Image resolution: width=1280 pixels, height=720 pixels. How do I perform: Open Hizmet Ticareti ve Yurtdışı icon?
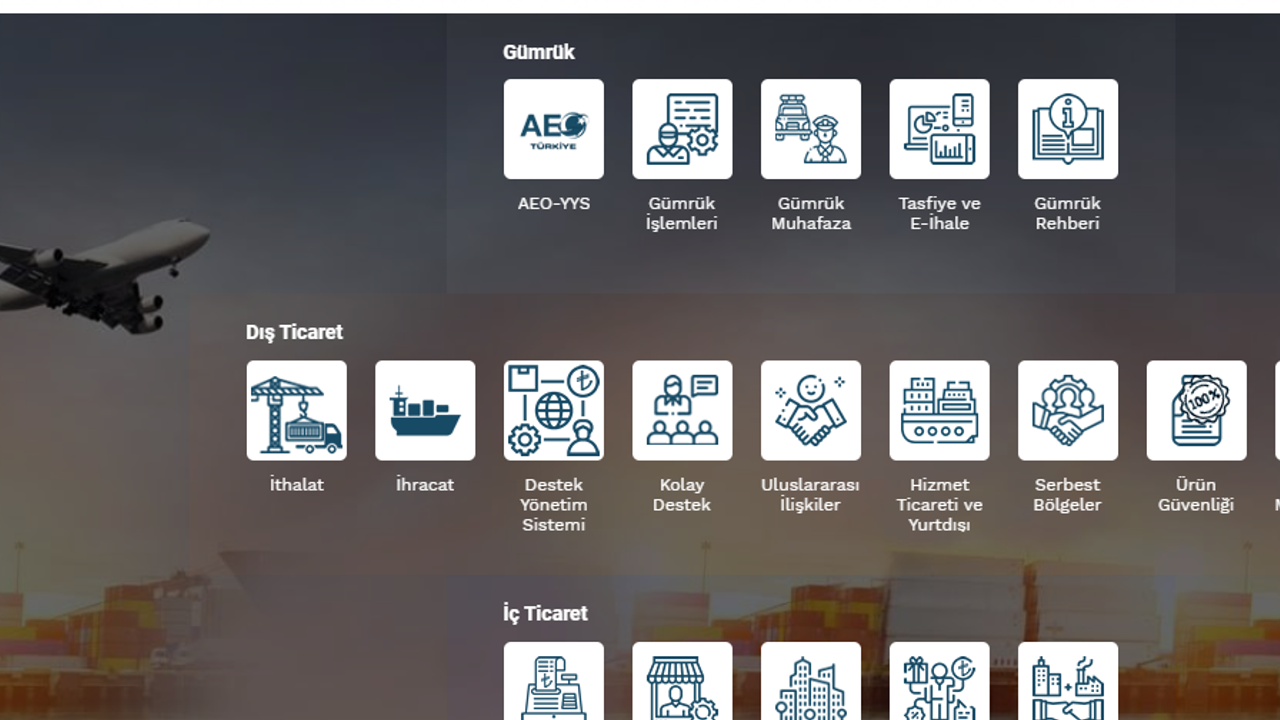coord(939,410)
